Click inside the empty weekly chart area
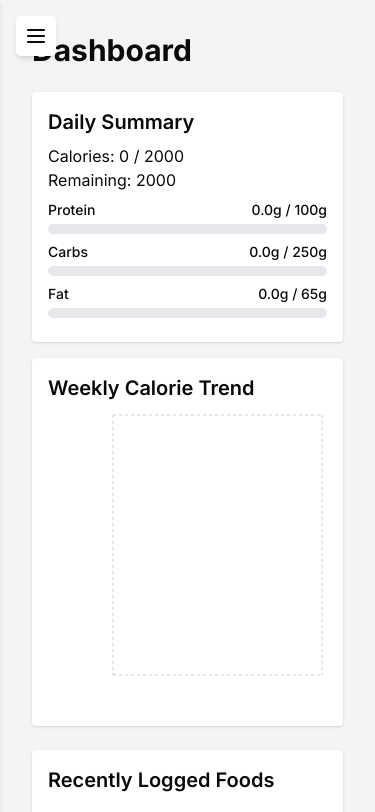Image resolution: width=375 pixels, height=812 pixels. (x=218, y=545)
